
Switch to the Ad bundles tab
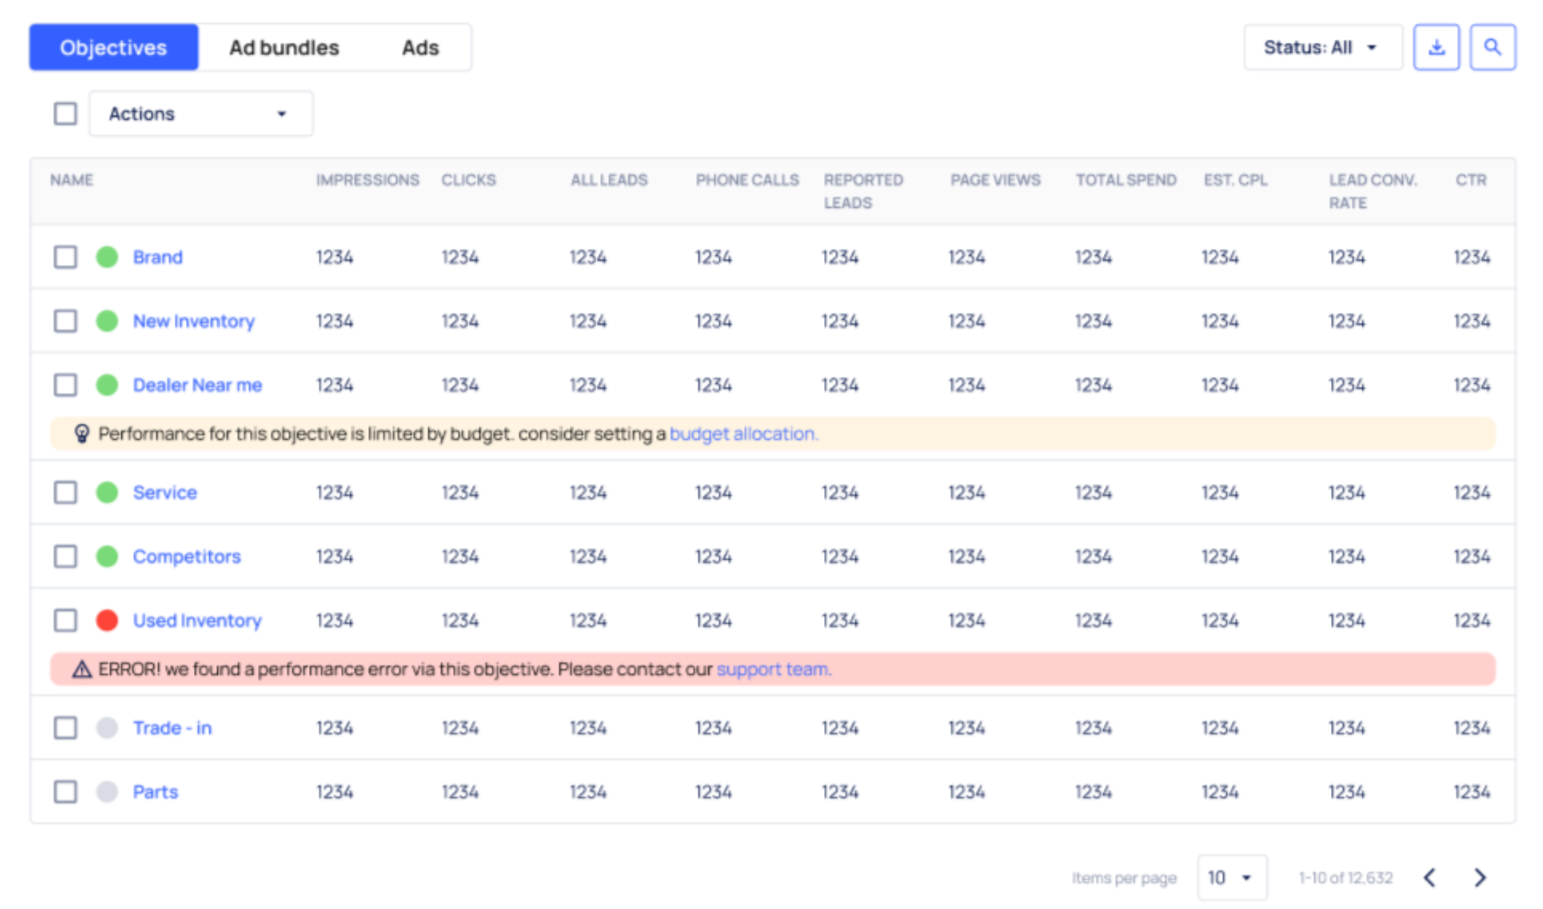[284, 47]
